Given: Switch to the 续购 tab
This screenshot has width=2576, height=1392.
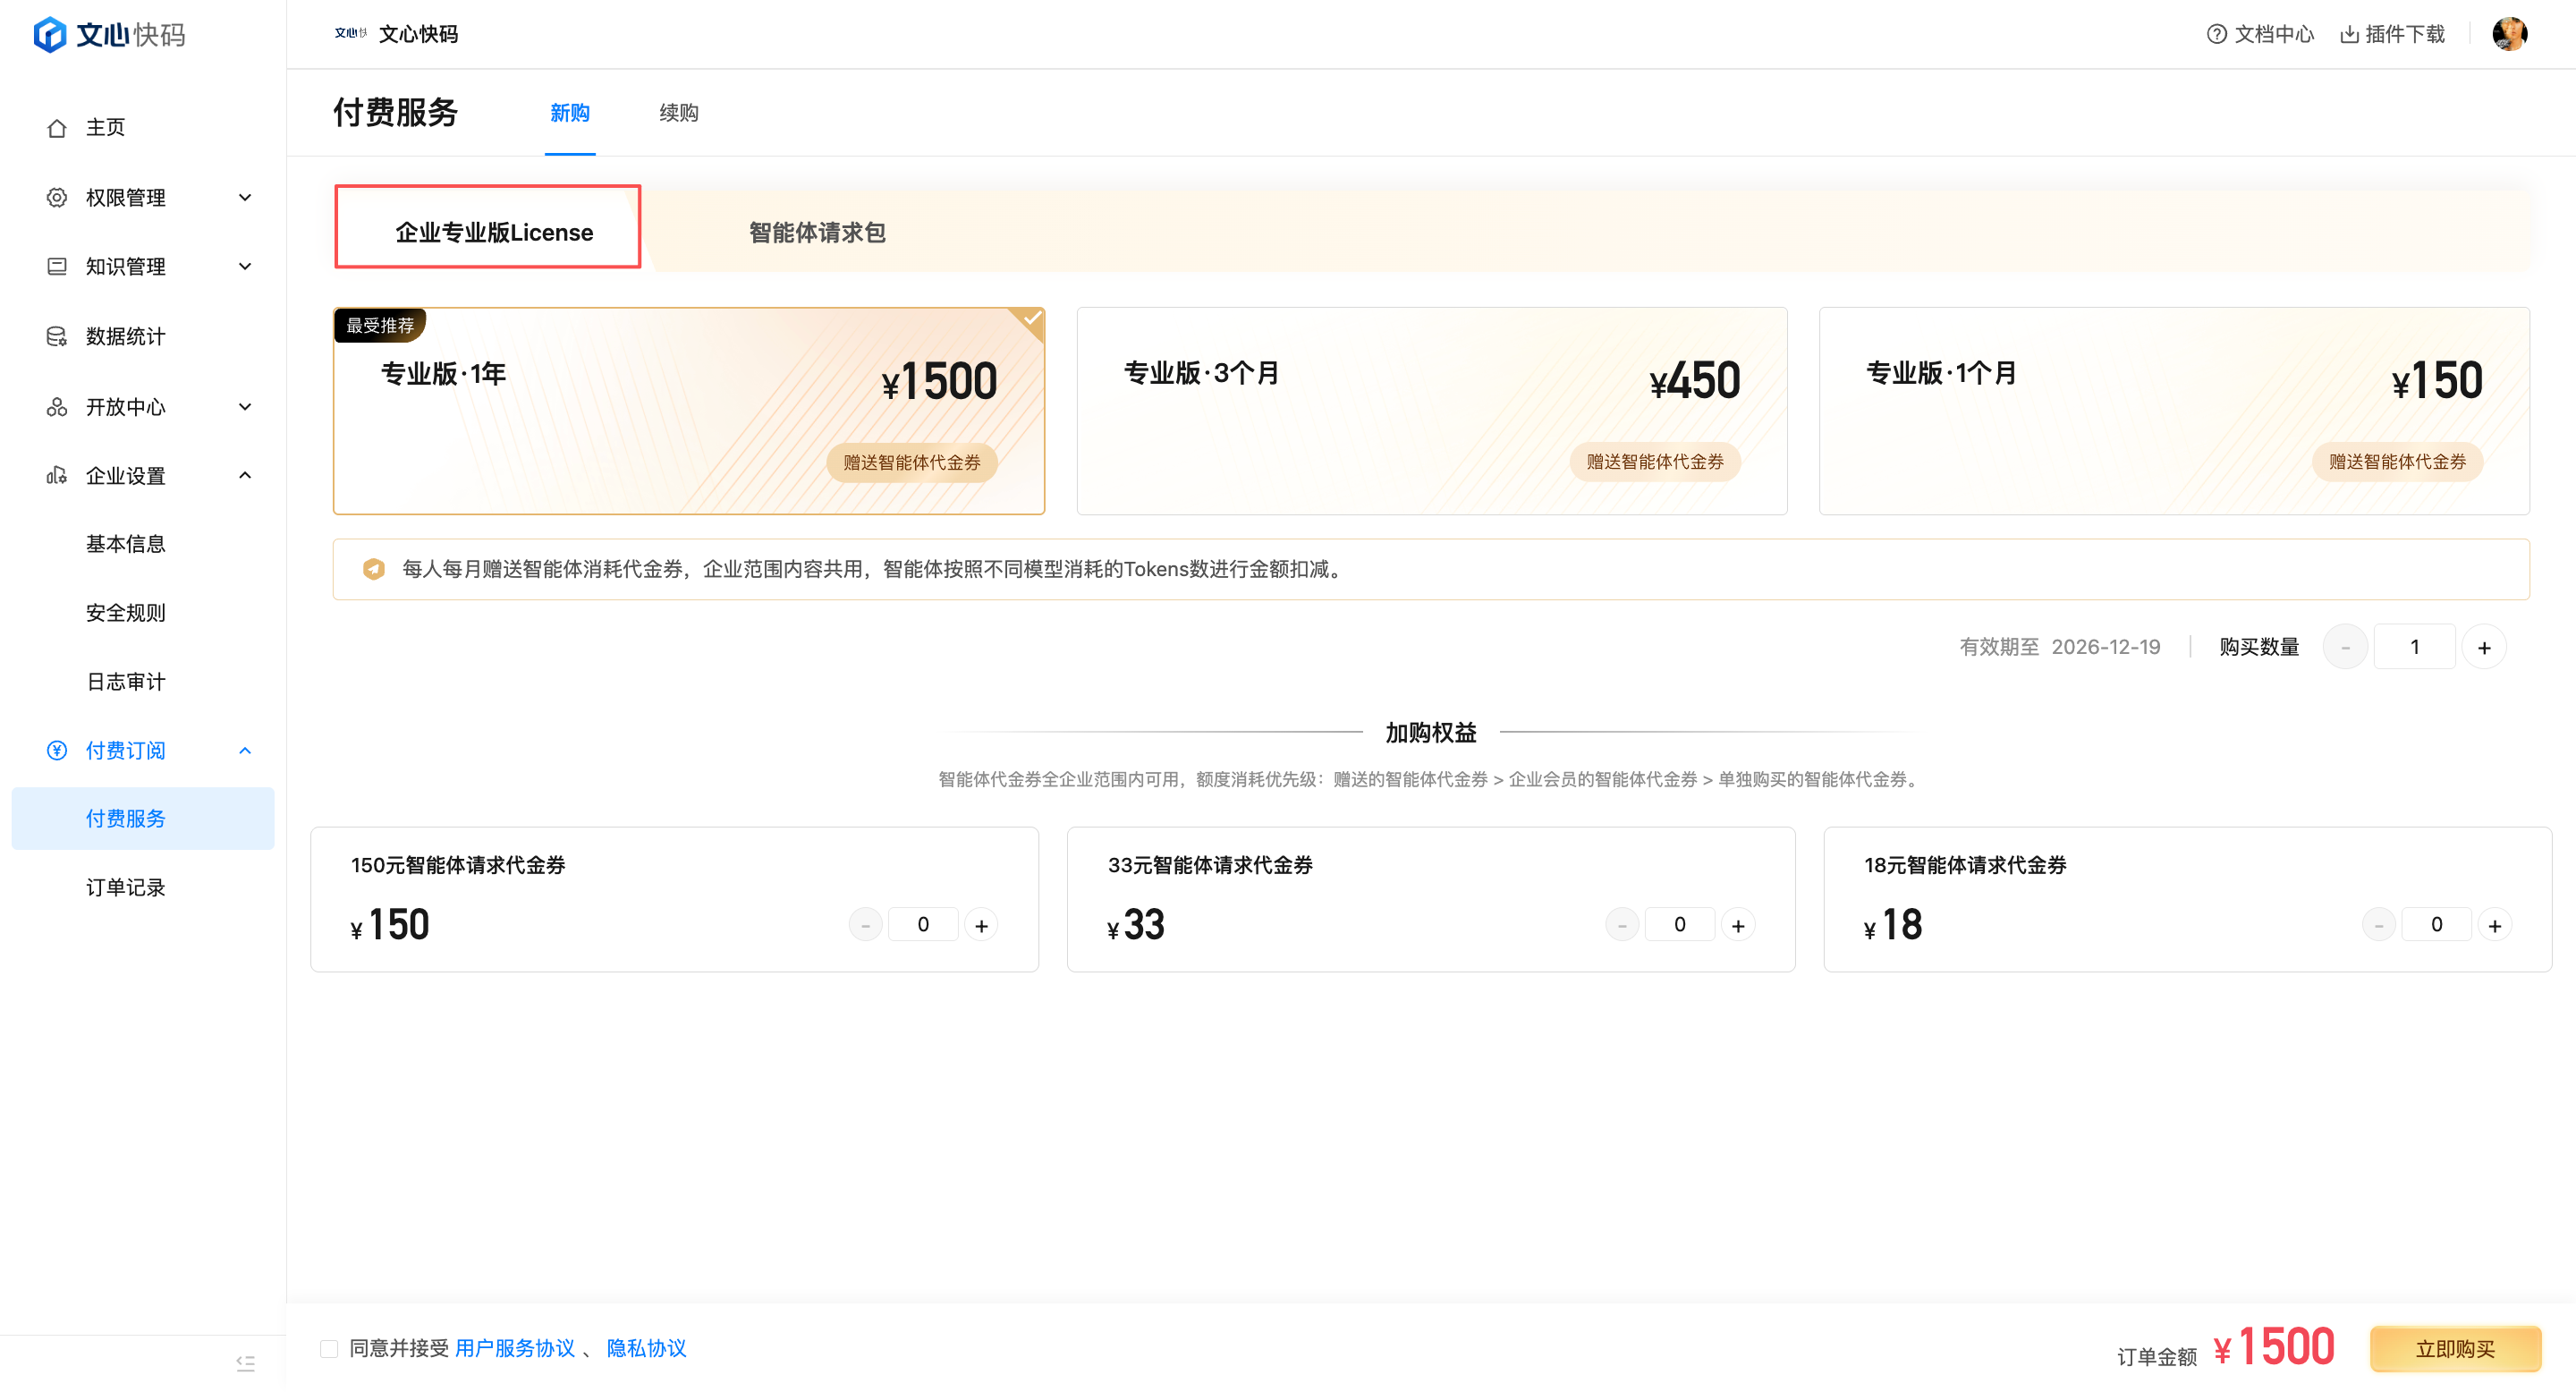Looking at the screenshot, I should point(678,113).
